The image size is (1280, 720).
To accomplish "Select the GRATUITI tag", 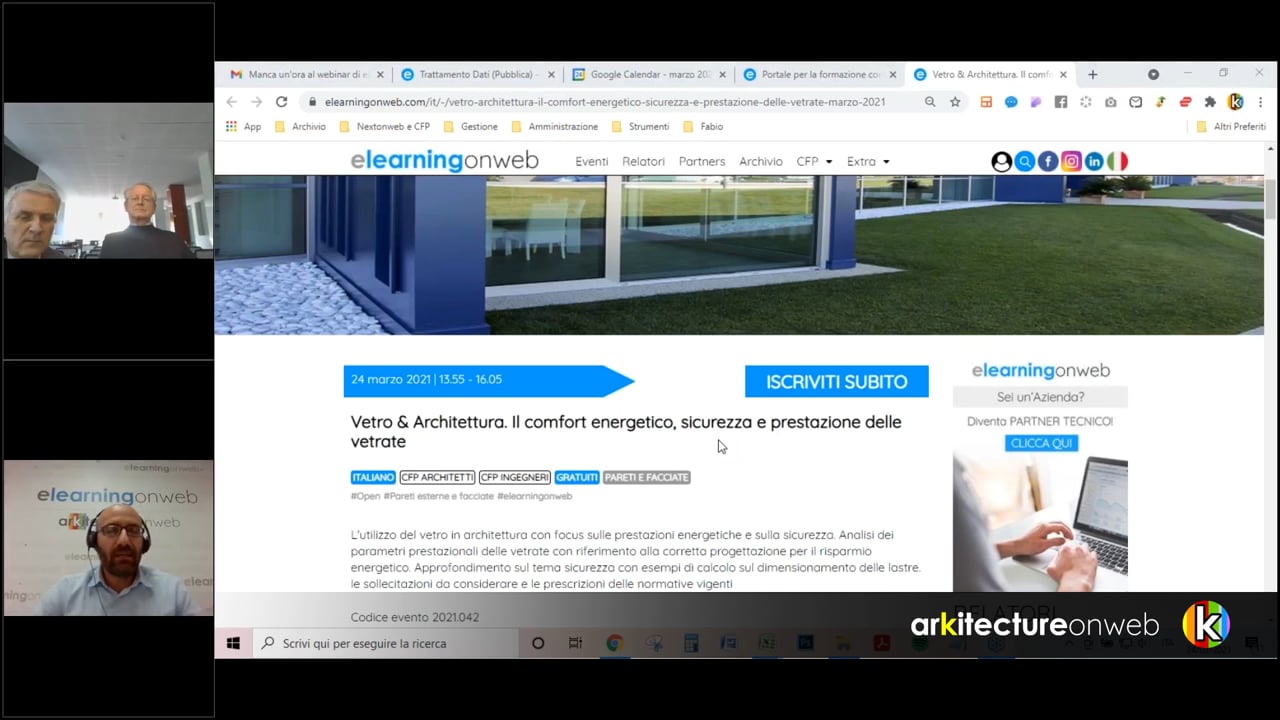I will tap(577, 477).
